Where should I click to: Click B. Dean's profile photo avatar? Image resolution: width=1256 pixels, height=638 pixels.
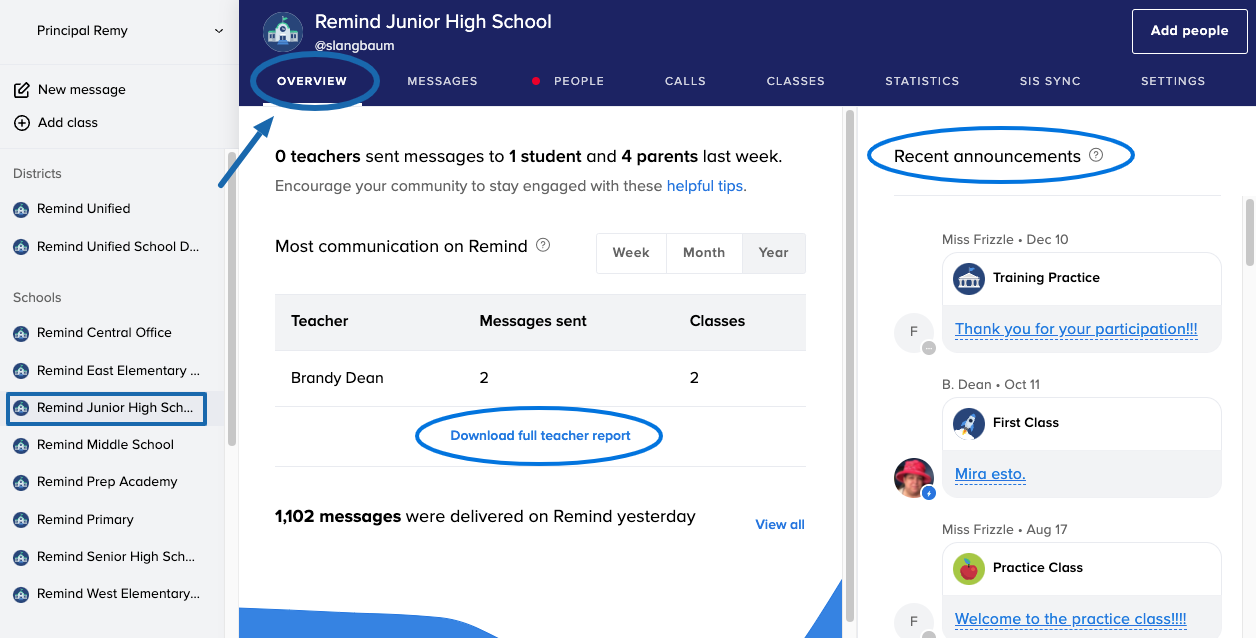tap(913, 477)
